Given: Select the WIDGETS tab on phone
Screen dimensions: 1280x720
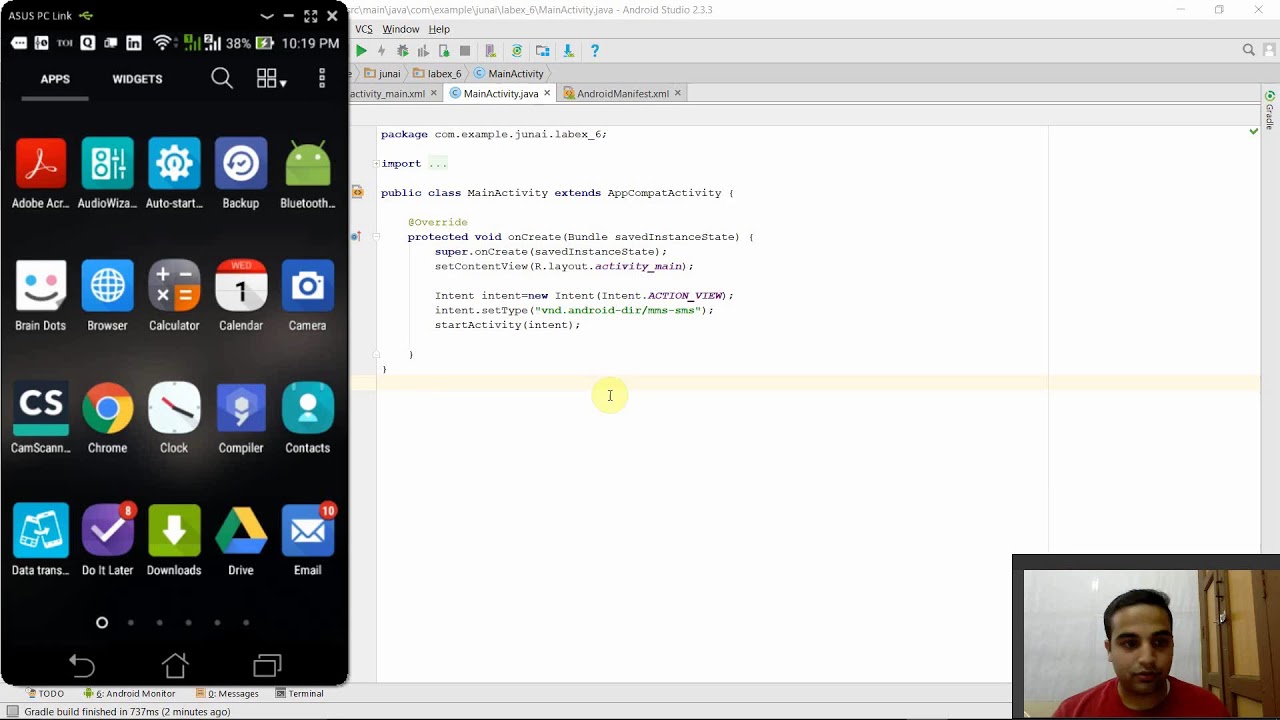Looking at the screenshot, I should click(137, 79).
